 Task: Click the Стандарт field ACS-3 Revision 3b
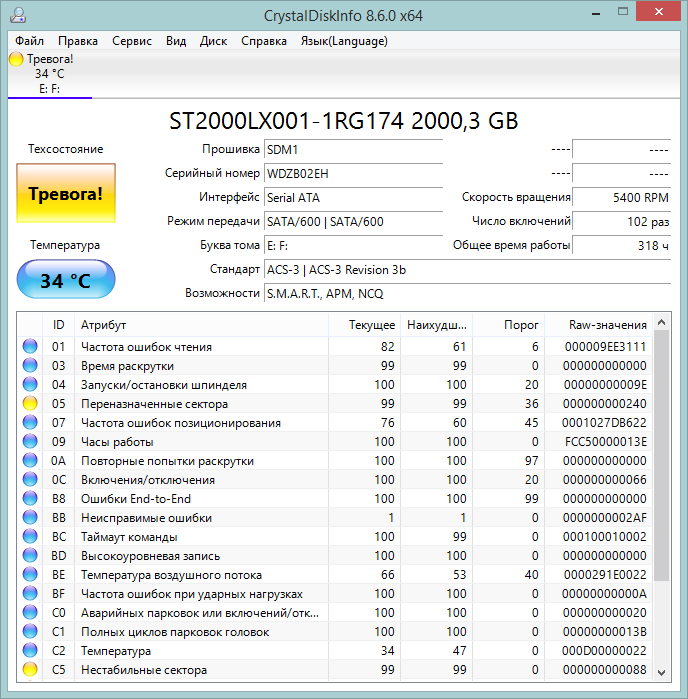click(467, 270)
